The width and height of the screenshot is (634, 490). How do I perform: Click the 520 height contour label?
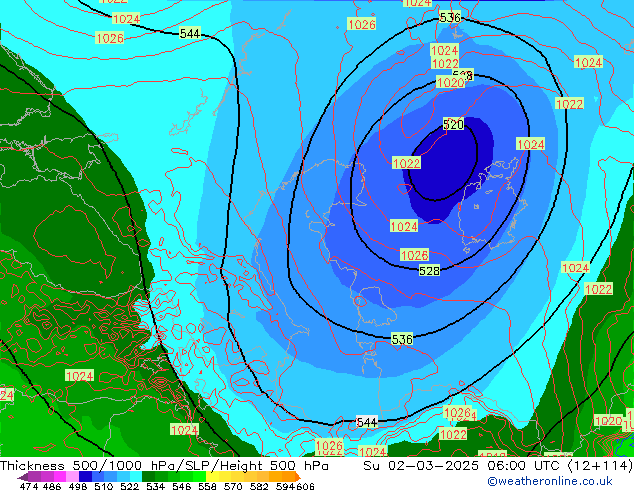(x=453, y=125)
